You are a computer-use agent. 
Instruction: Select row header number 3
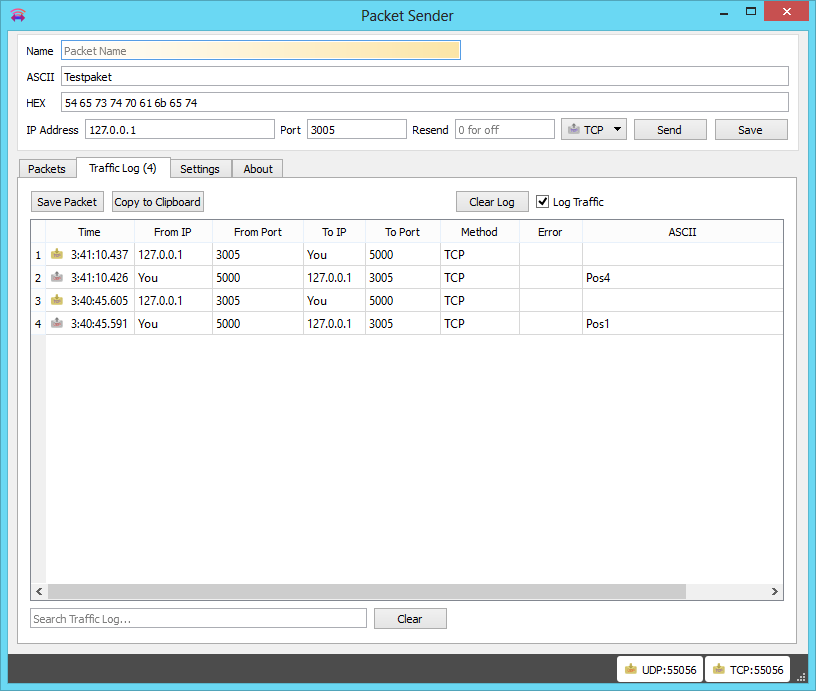[38, 301]
